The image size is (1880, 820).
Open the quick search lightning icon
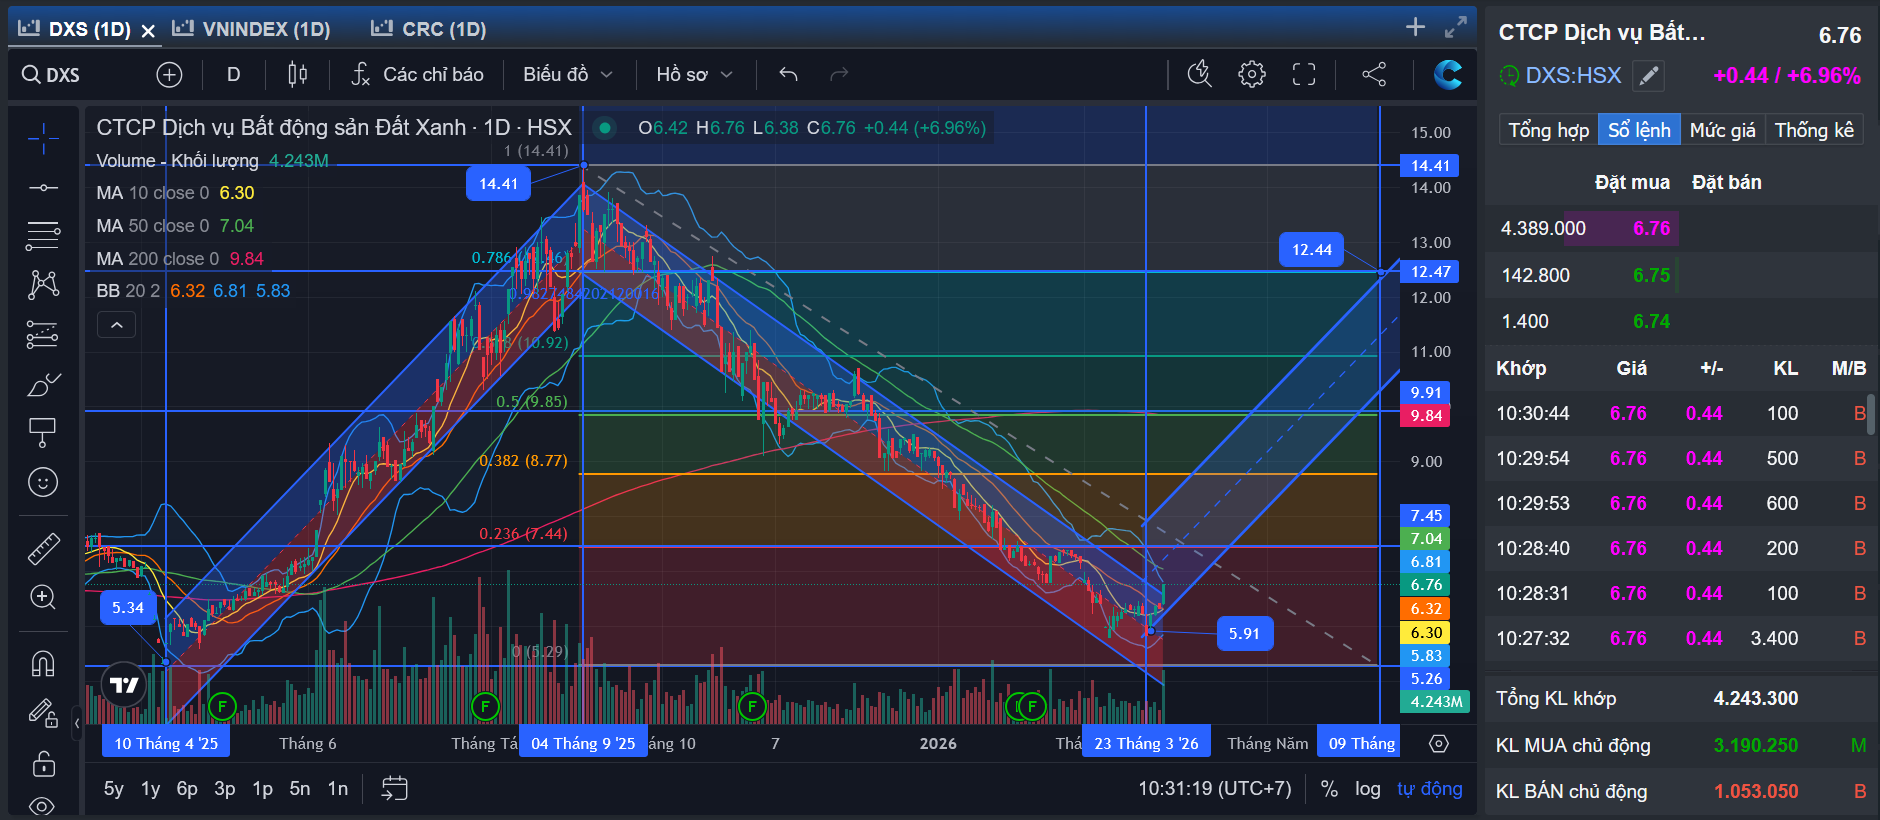(1199, 74)
